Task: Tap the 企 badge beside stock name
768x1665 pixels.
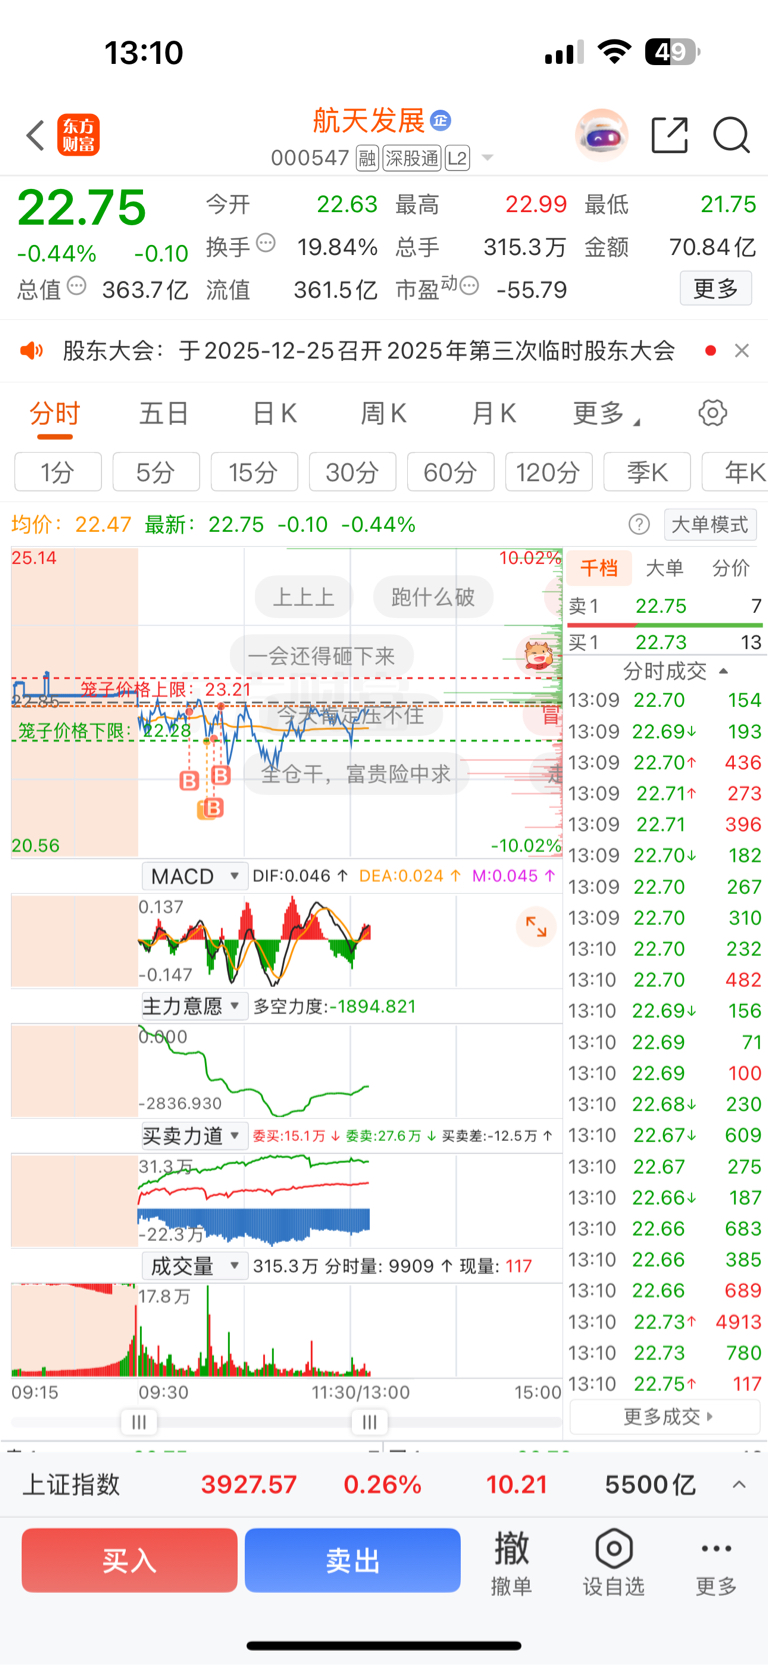Action: pyautogui.click(x=441, y=121)
